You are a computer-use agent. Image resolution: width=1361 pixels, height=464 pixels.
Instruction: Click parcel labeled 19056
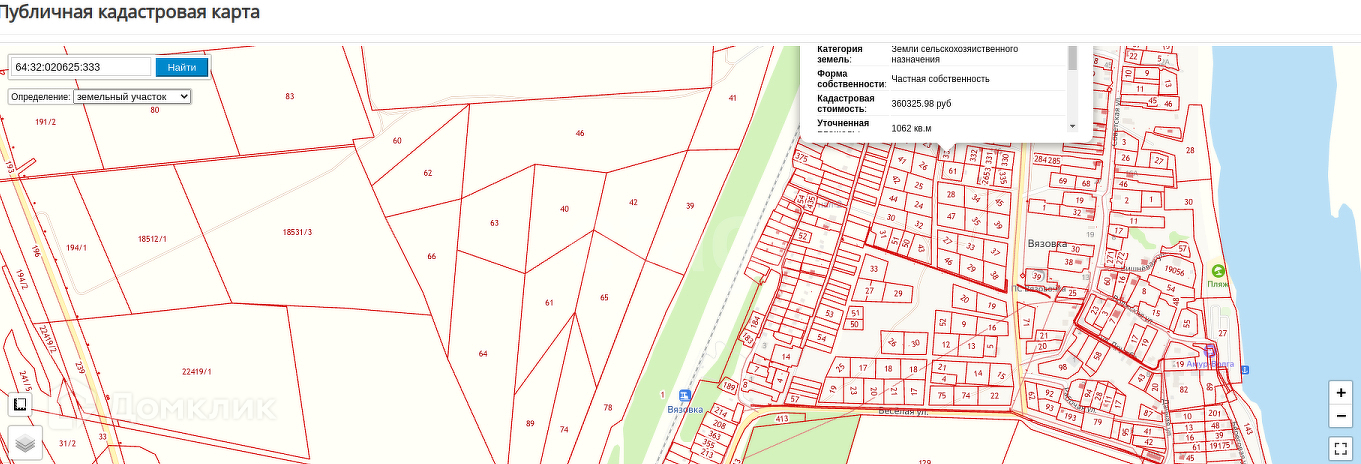[x=1174, y=269]
